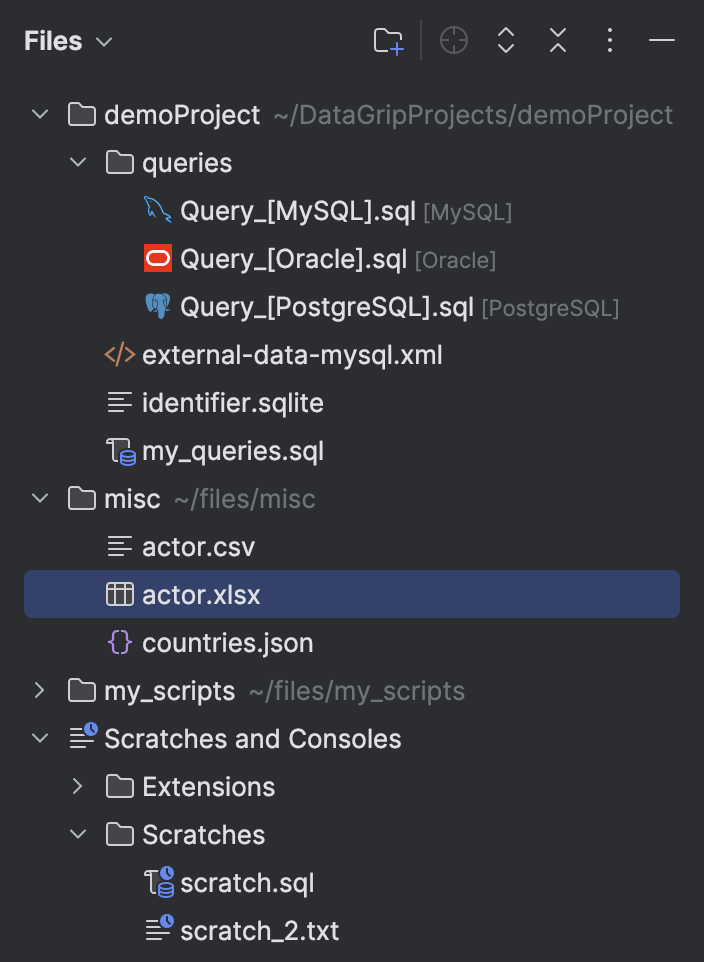This screenshot has height=962, width=704.
Task: Click the database icon next to scratch.sql
Action: point(160,883)
